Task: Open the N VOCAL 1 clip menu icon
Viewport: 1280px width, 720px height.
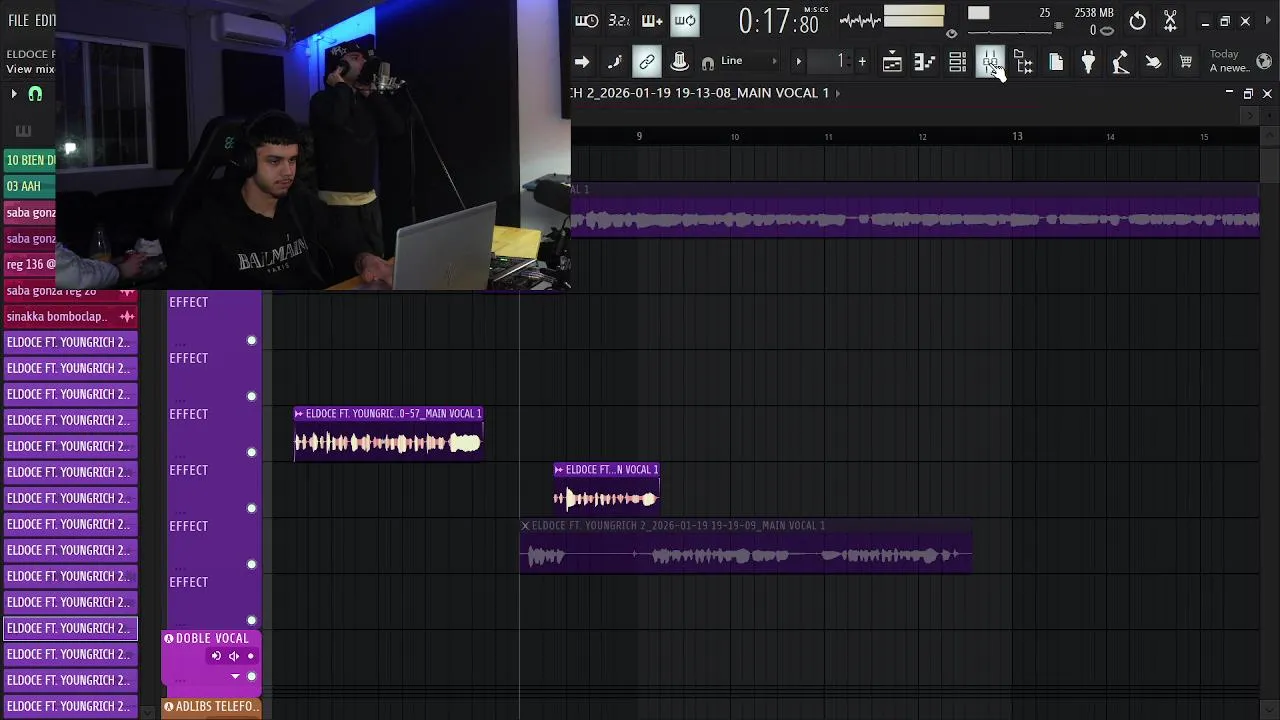Action: tap(559, 469)
